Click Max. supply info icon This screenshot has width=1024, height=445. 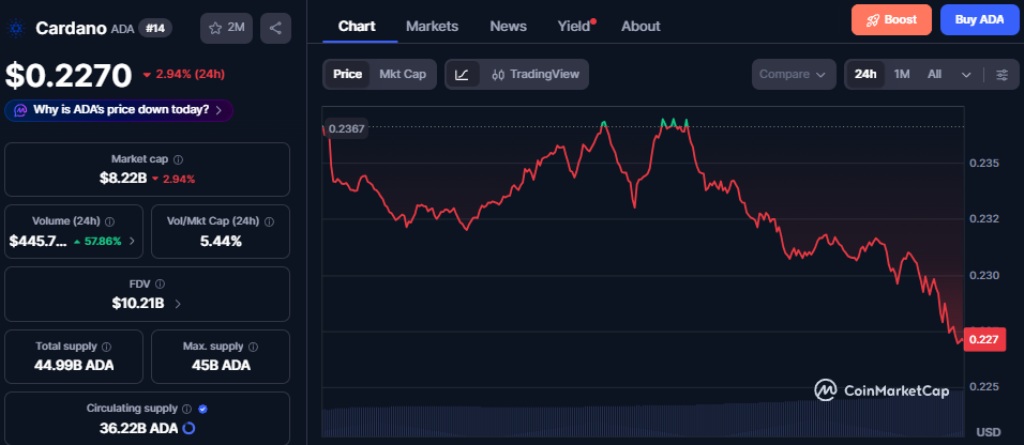tap(253, 347)
